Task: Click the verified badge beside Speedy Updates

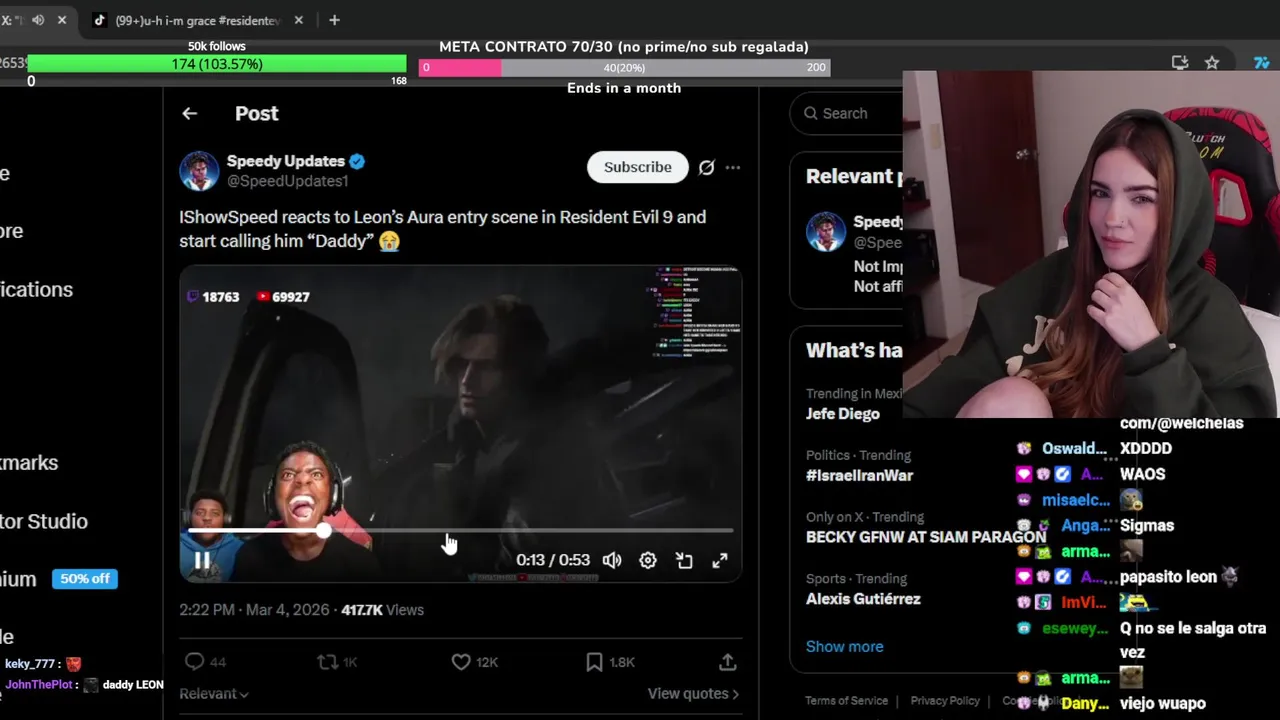Action: 357,161
